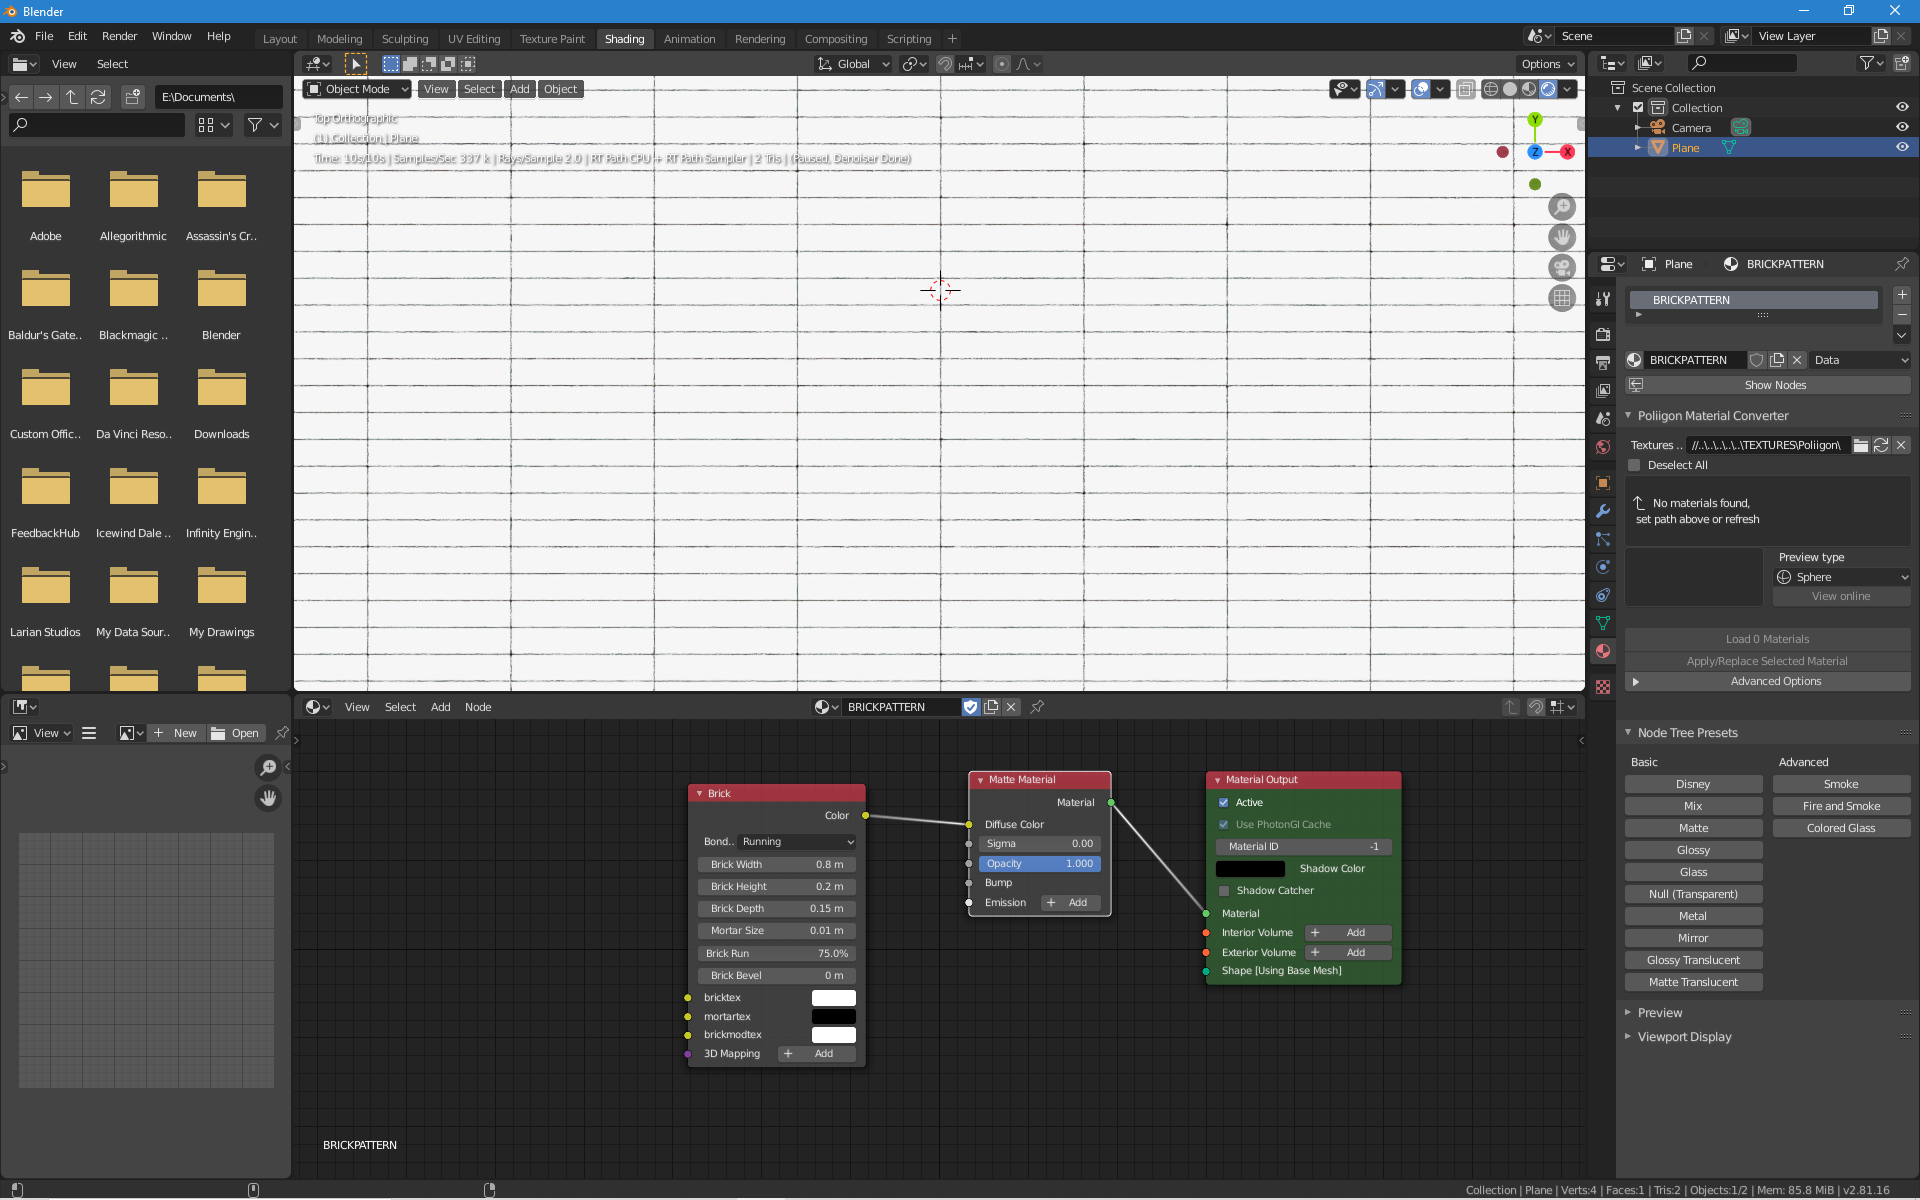Screen dimensions: 1920x1200
Task: Open the Bond Running dropdown
Action: pos(797,842)
